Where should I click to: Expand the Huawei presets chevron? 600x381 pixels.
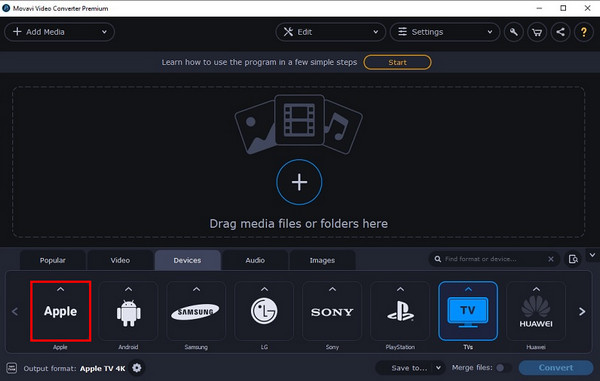(x=536, y=290)
